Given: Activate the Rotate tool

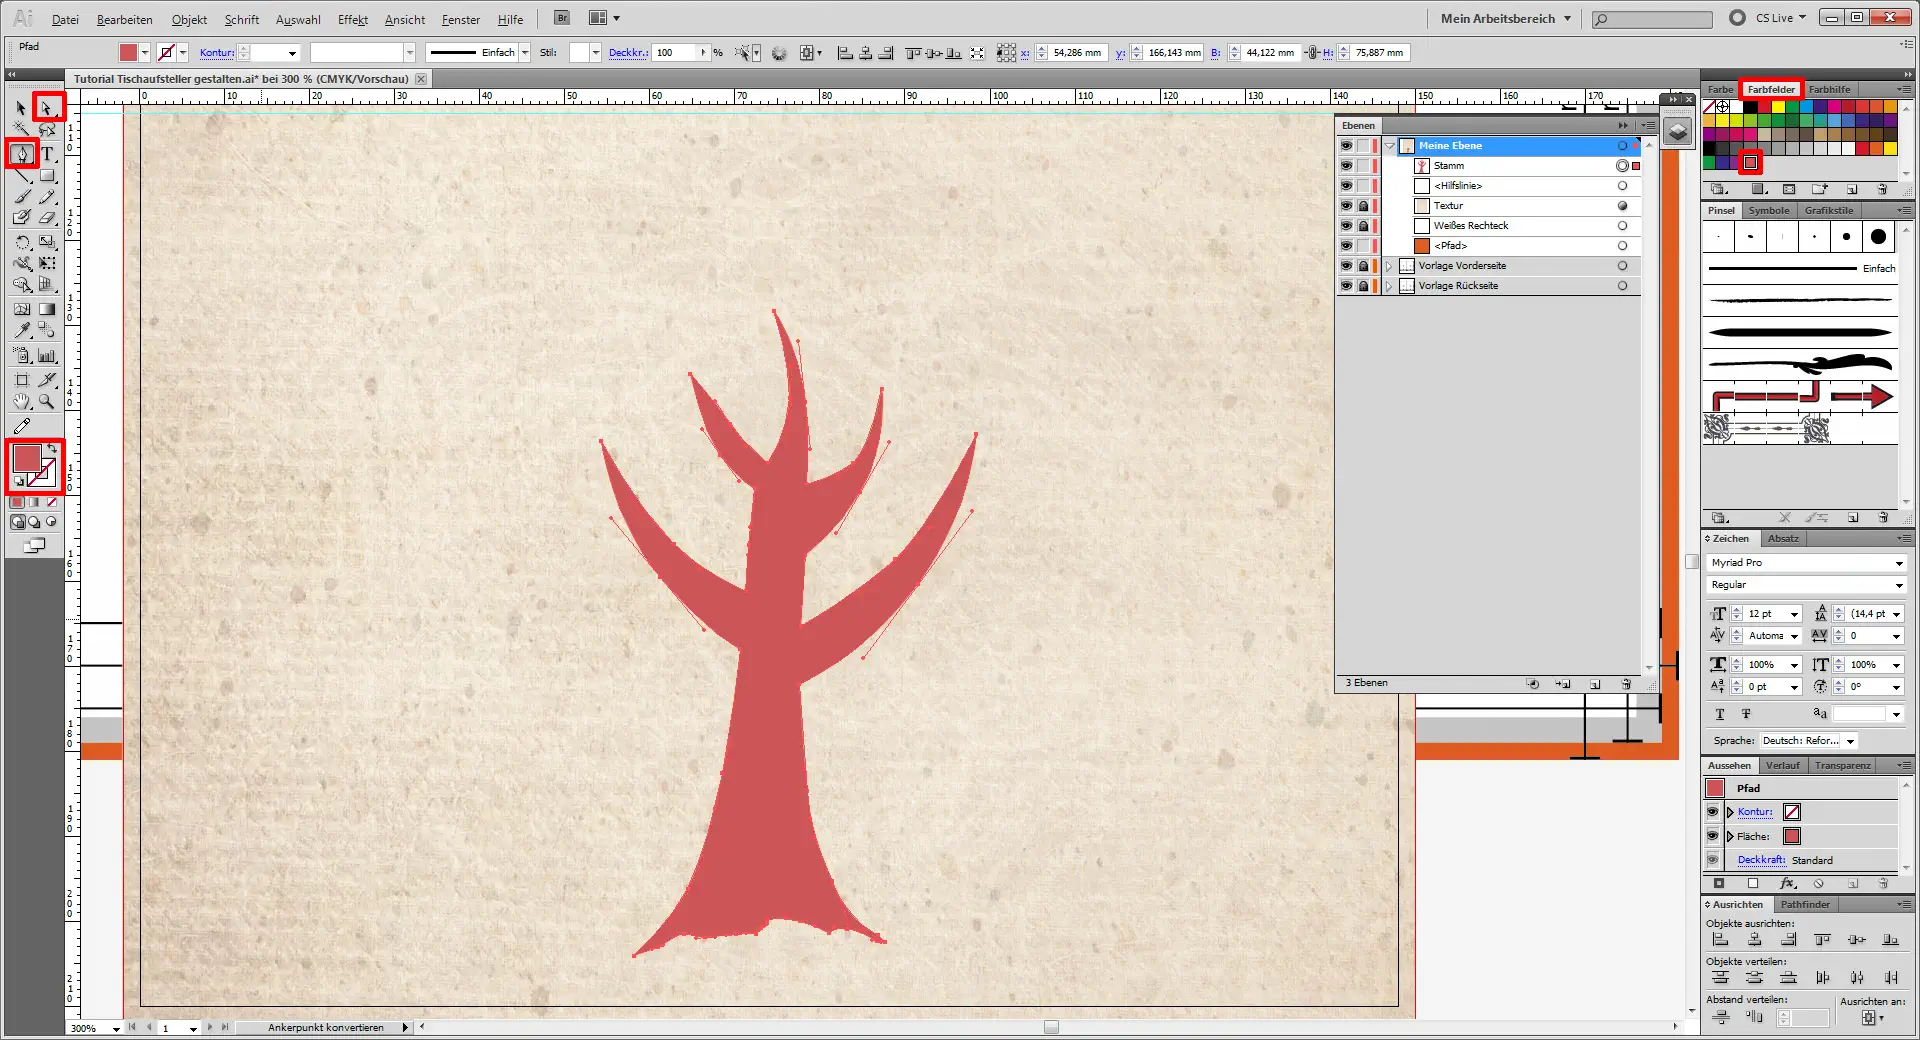Looking at the screenshot, I should click(22, 242).
